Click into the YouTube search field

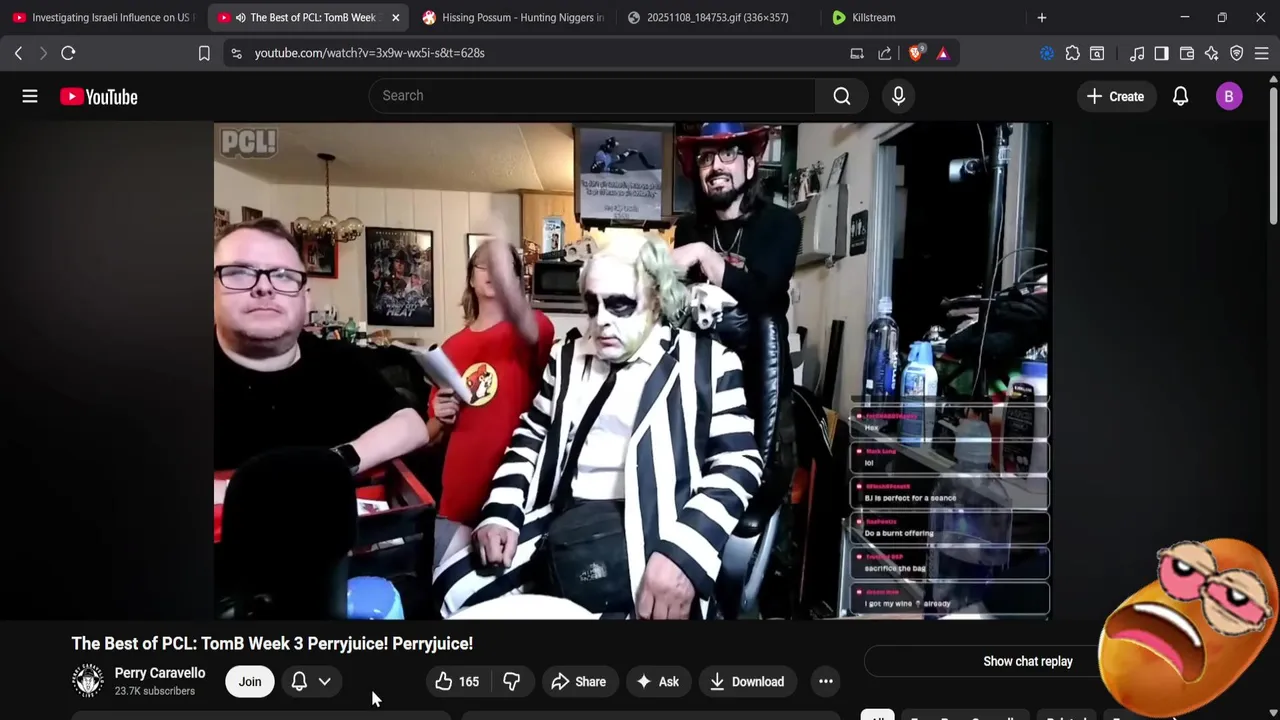[592, 96]
